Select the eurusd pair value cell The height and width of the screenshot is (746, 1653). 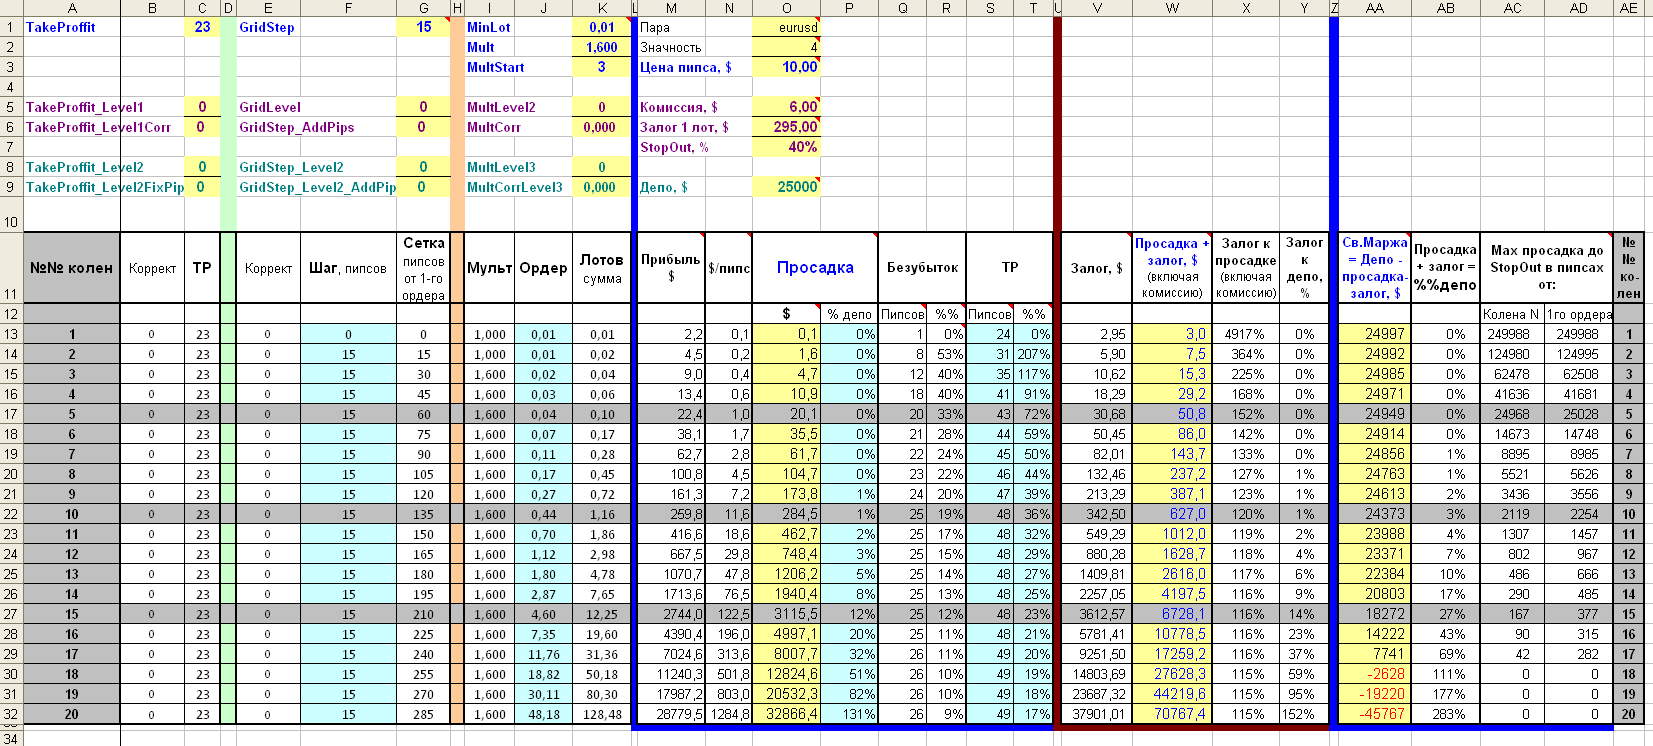tap(786, 27)
